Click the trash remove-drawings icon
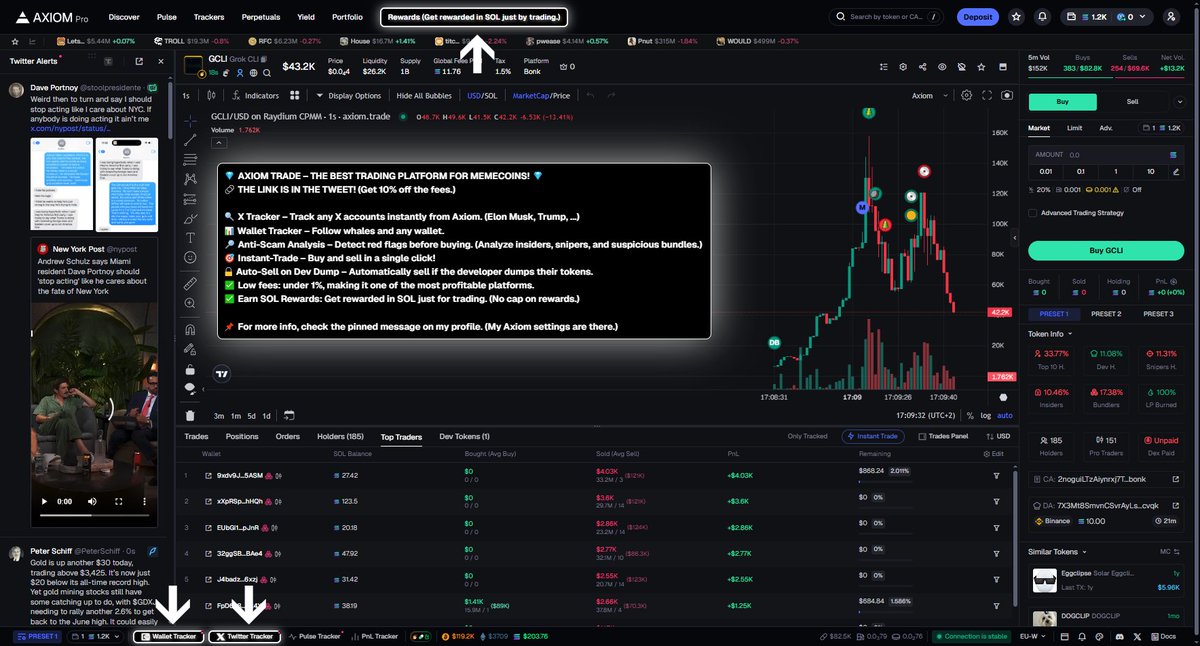The width and height of the screenshot is (1200, 646). click(x=190, y=415)
